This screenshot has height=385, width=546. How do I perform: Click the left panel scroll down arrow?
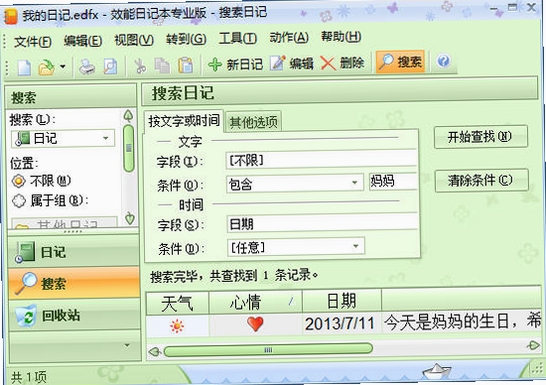coord(130,218)
